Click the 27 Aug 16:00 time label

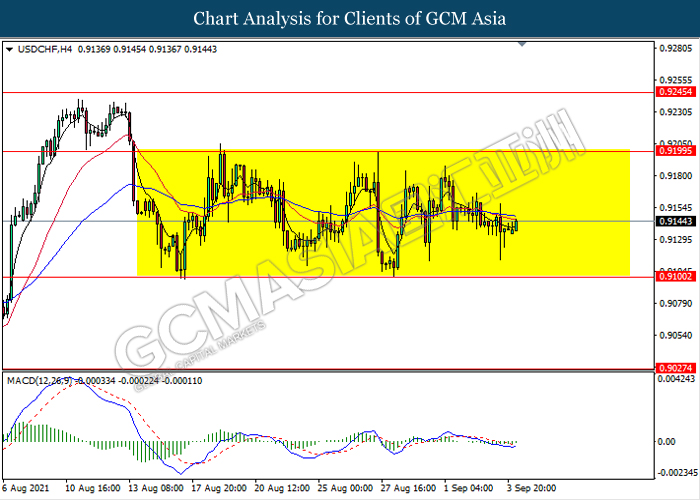pos(408,488)
